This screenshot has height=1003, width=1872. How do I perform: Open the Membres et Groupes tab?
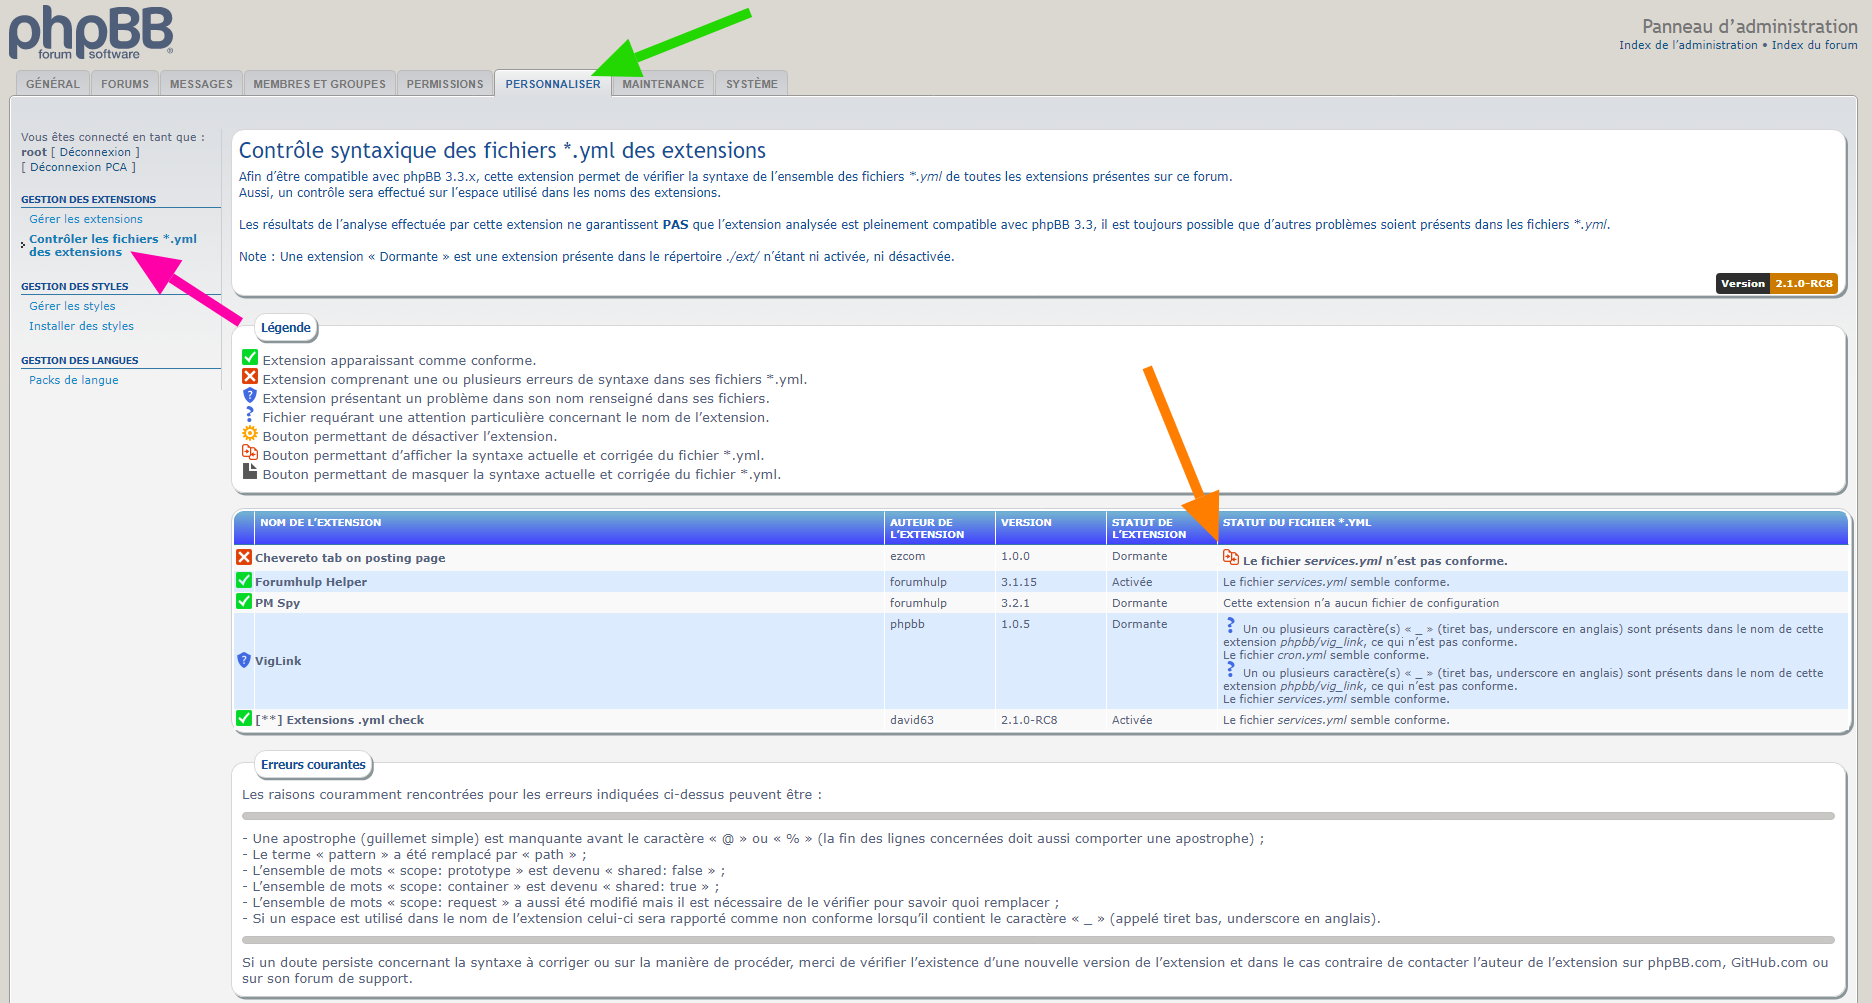coord(319,84)
